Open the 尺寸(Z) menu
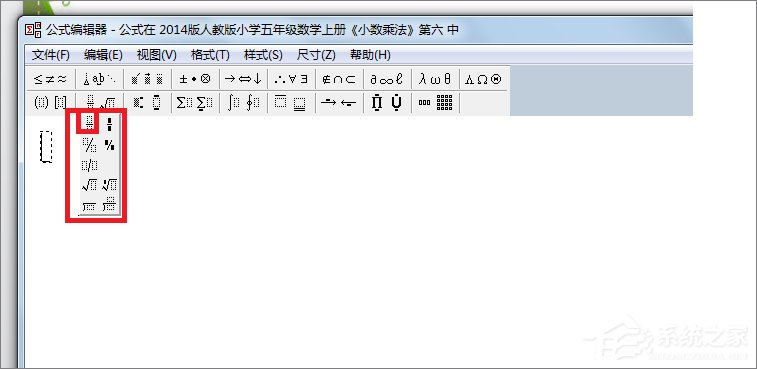This screenshot has height=369, width=757. pyautogui.click(x=316, y=55)
